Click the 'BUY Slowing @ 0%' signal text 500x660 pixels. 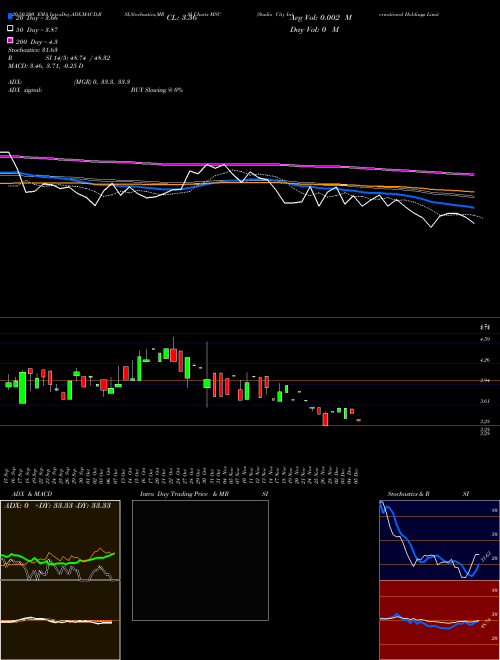(x=157, y=90)
